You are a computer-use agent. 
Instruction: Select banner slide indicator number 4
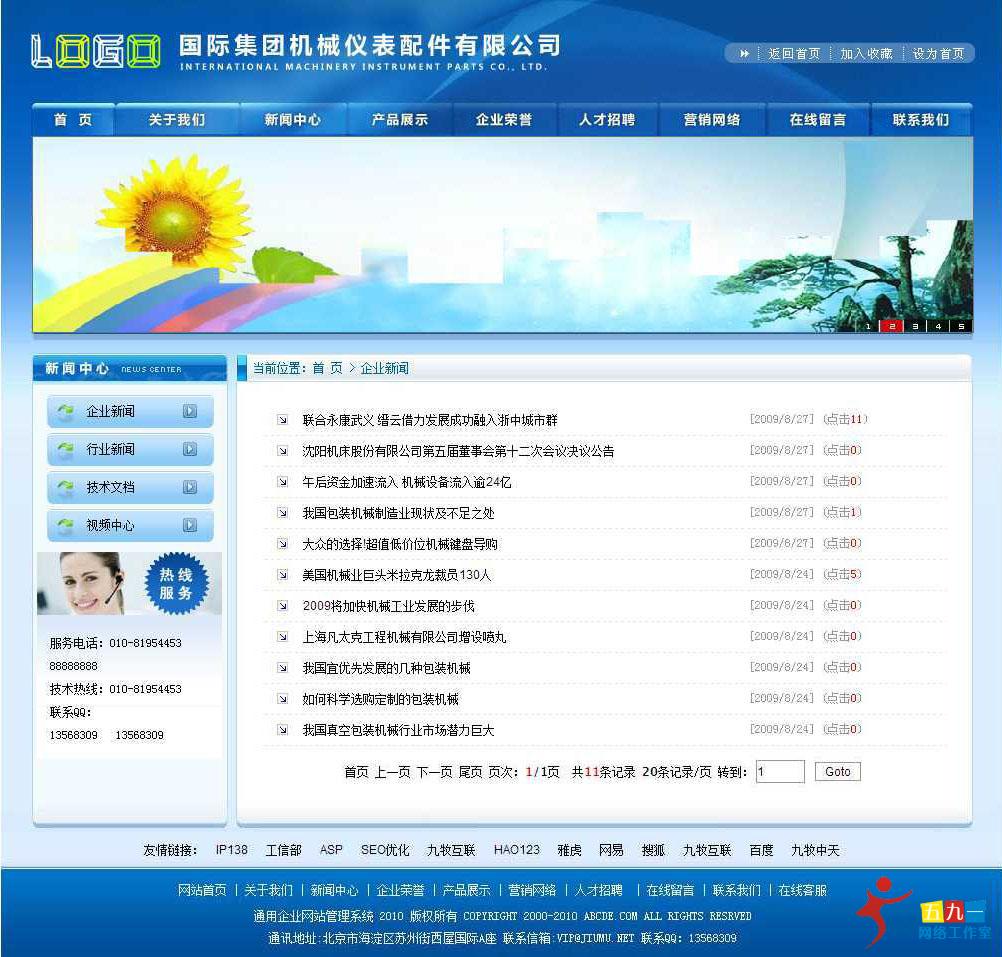click(937, 325)
